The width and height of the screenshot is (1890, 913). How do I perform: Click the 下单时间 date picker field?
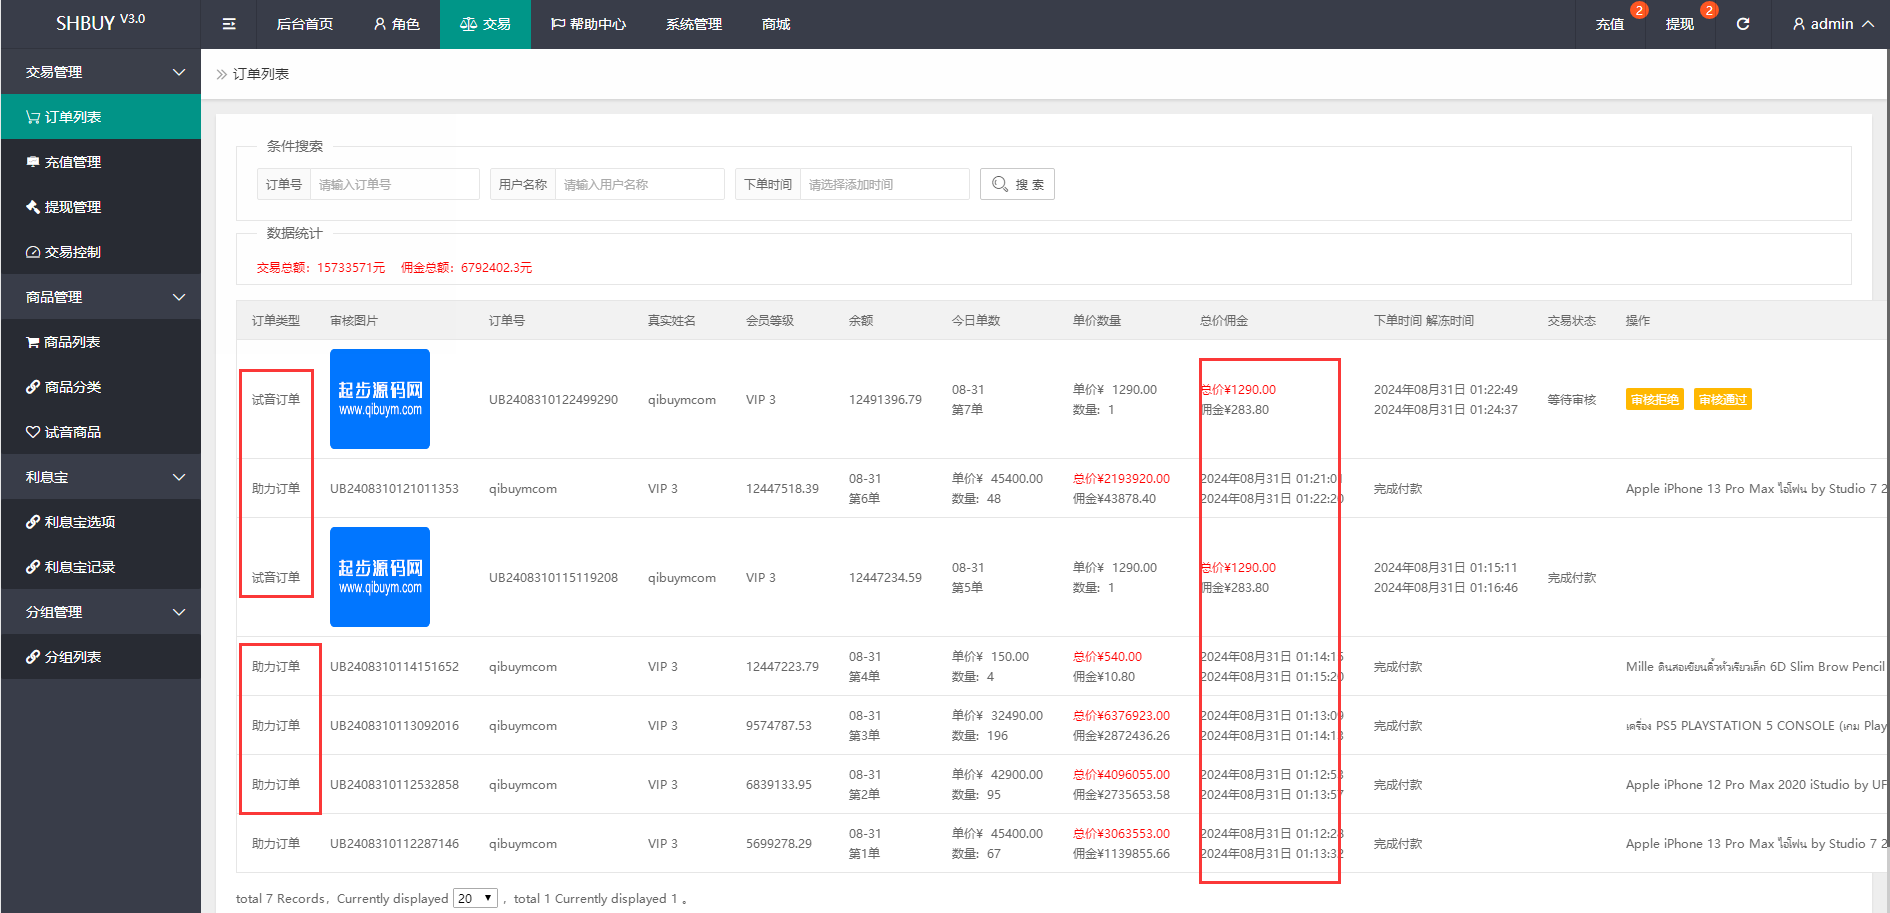(884, 184)
